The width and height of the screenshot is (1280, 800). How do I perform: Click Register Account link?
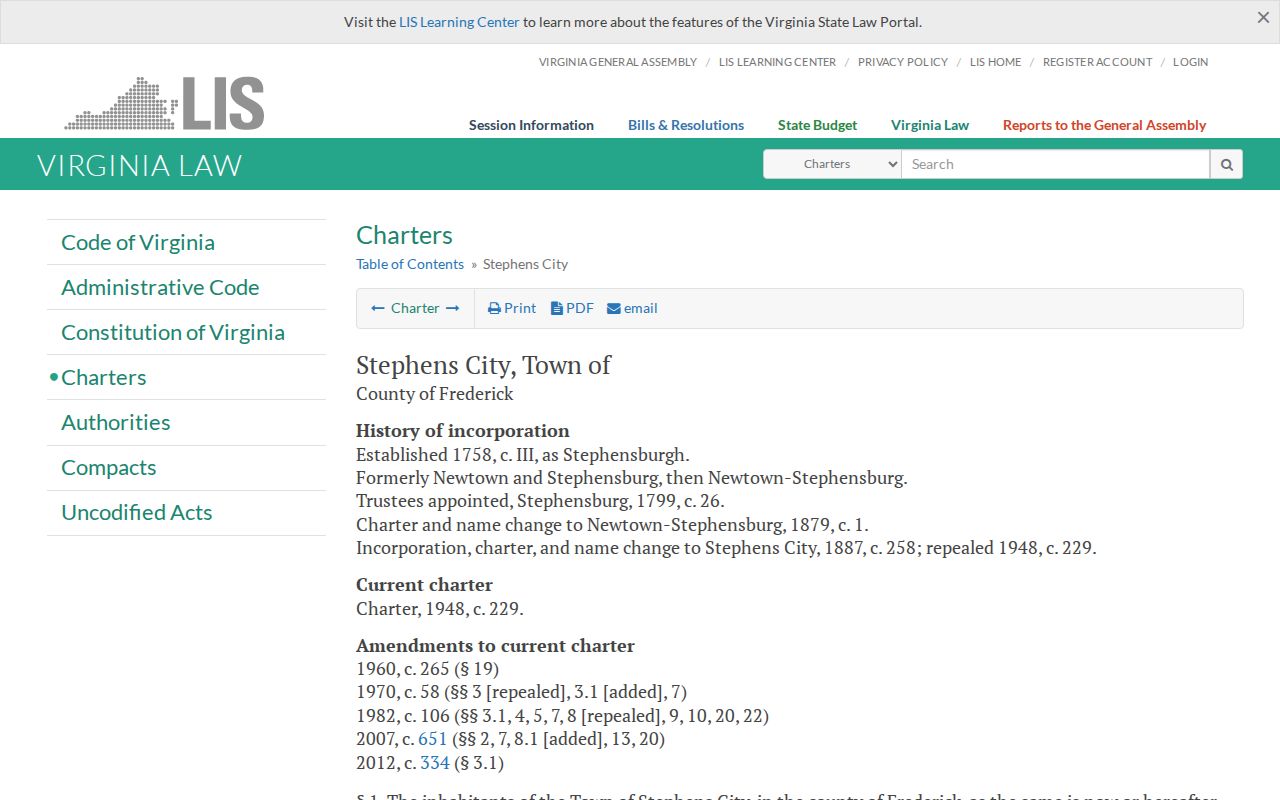point(1097,62)
